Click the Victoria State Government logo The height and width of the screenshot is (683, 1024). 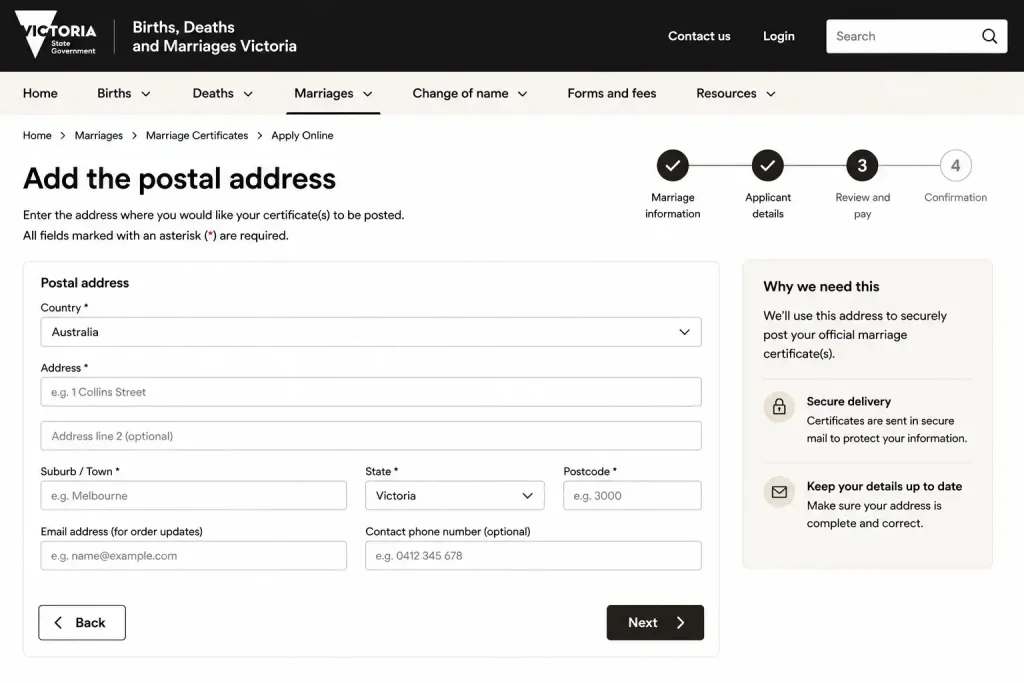(x=56, y=35)
